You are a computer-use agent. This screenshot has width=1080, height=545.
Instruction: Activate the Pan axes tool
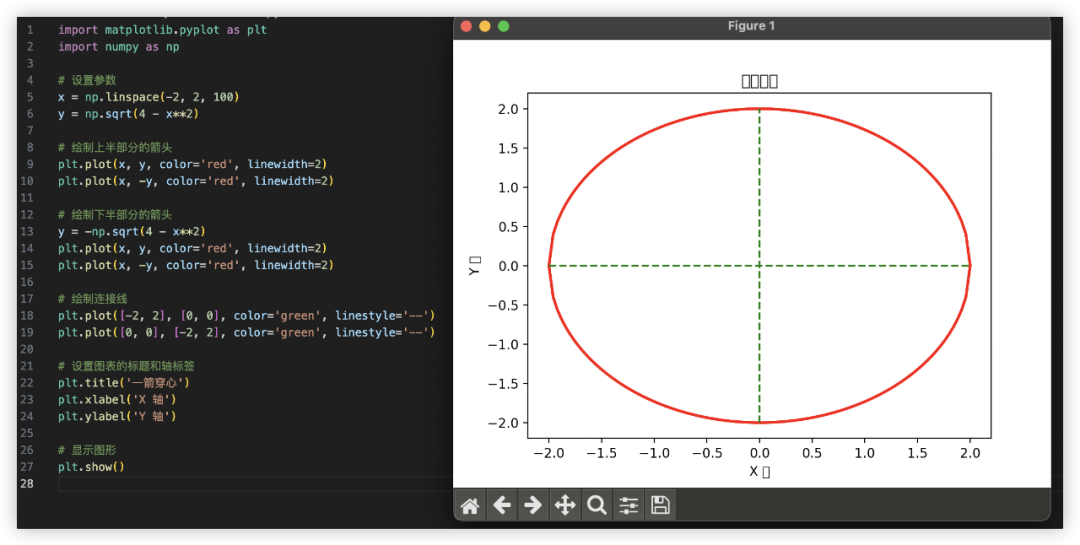pyautogui.click(x=565, y=506)
